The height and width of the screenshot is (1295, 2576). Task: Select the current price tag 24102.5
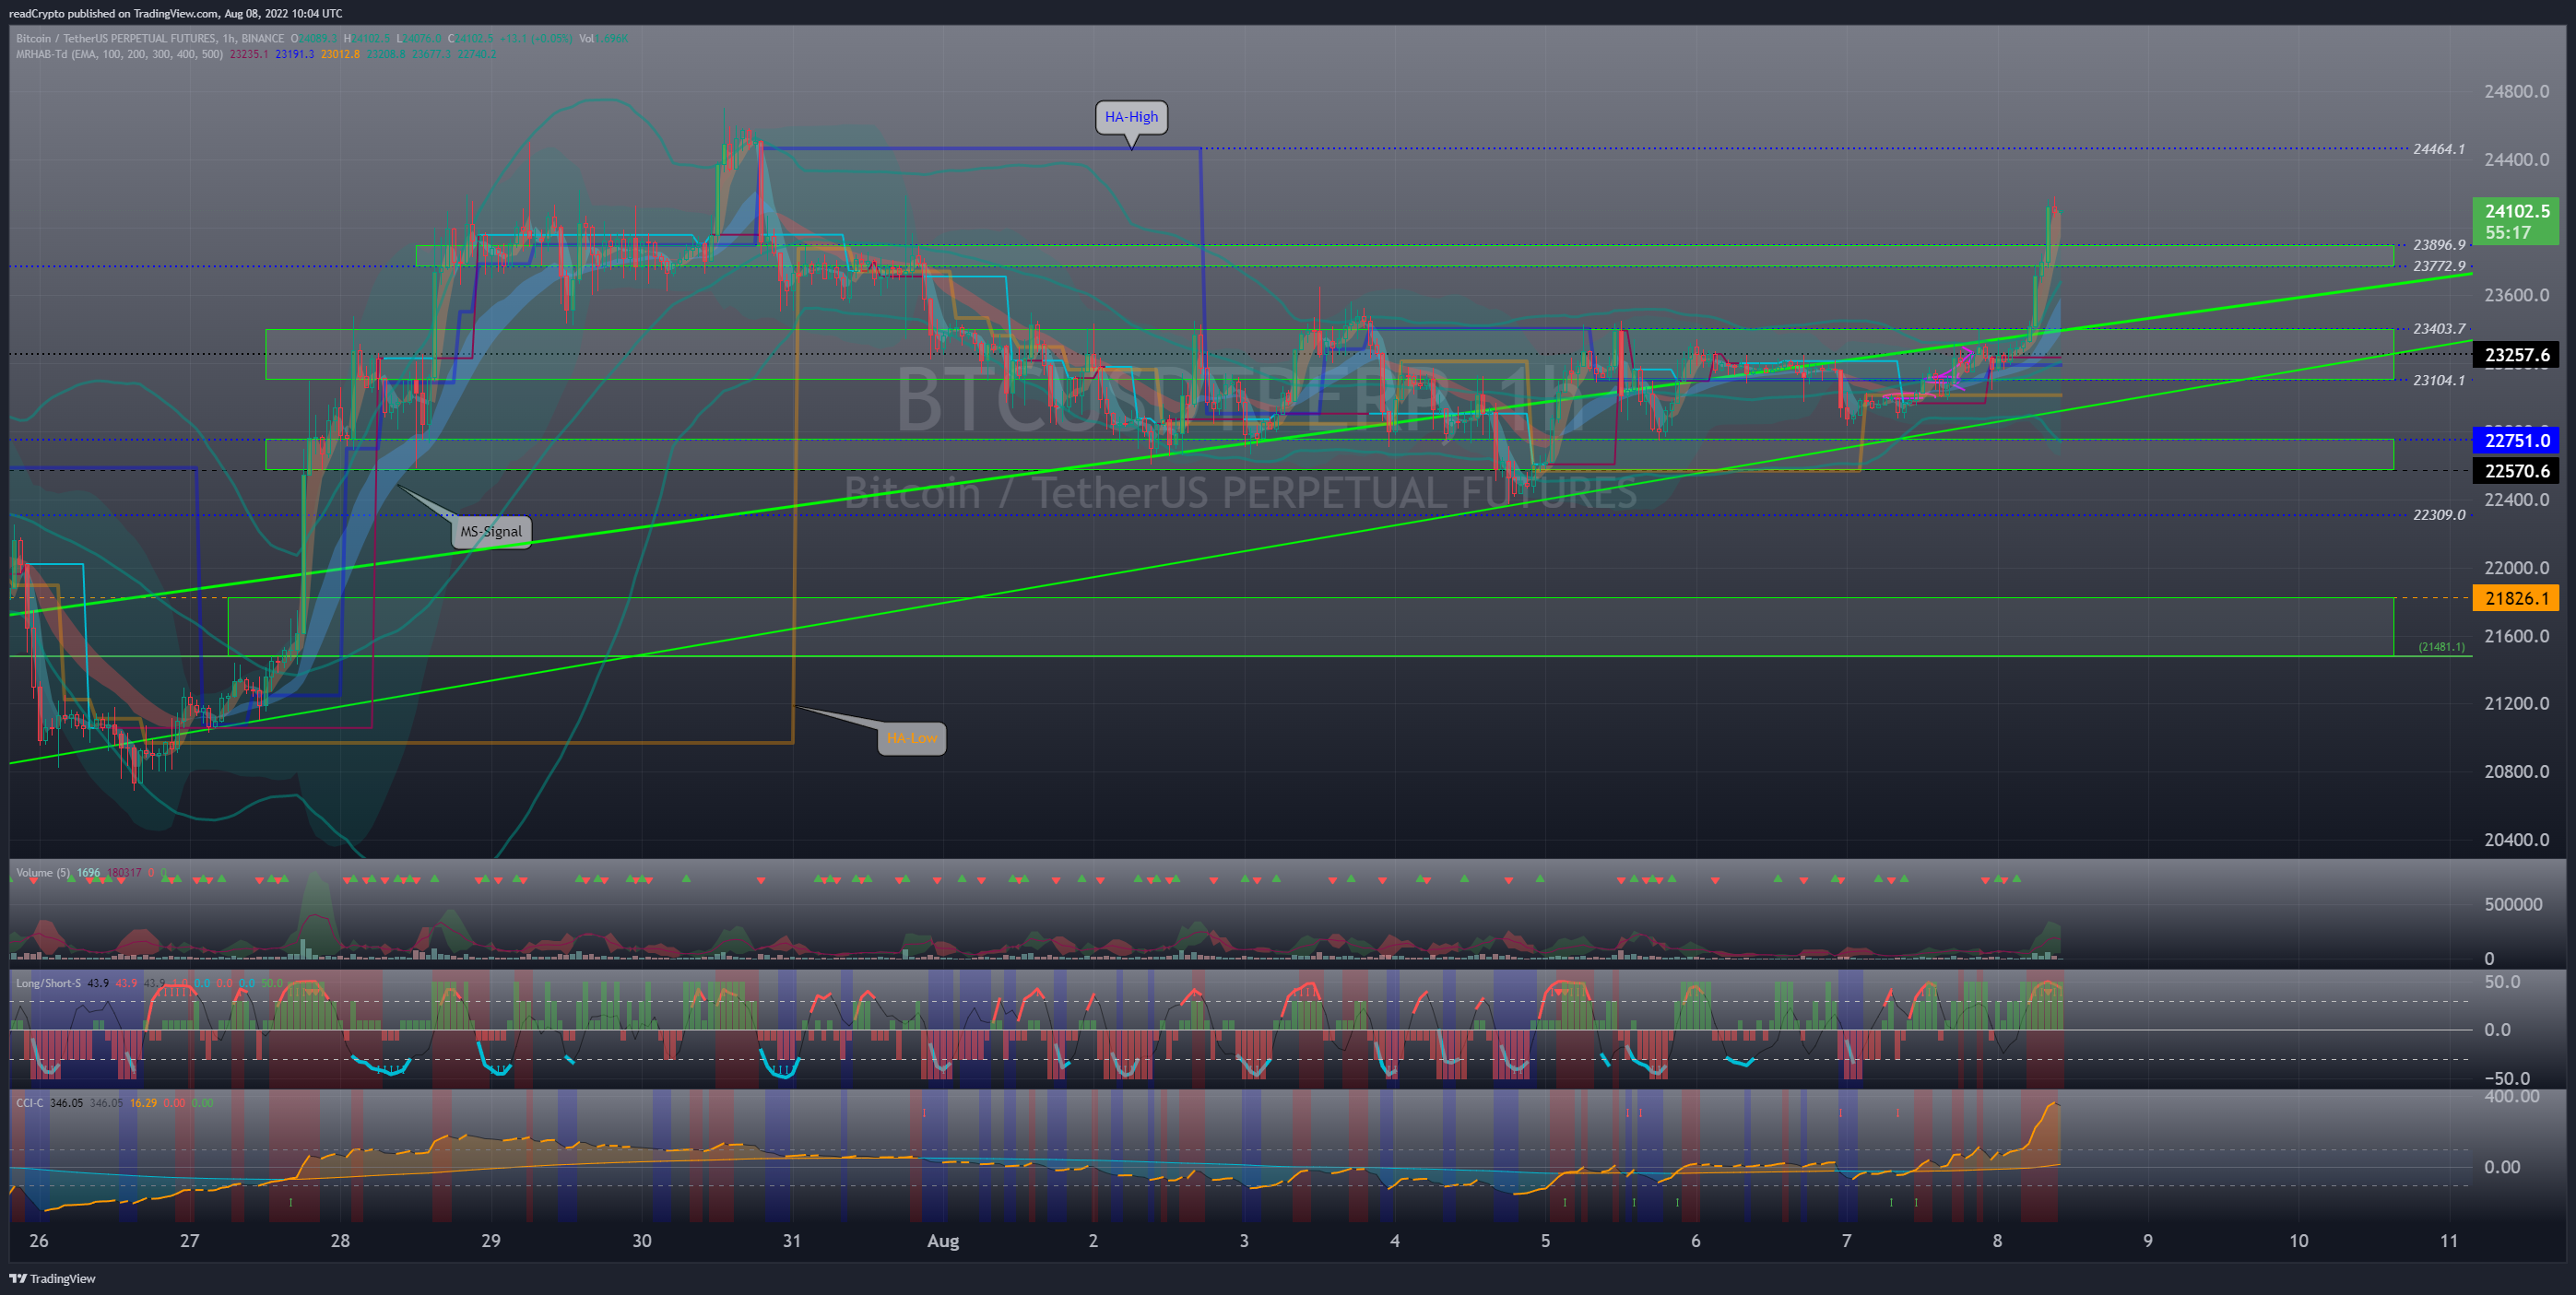2516,222
